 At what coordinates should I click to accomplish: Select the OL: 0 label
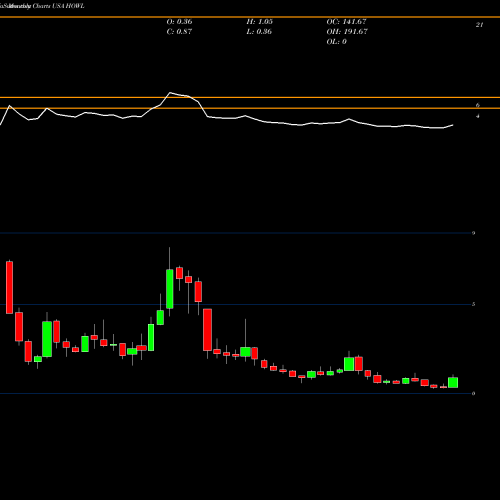337,42
